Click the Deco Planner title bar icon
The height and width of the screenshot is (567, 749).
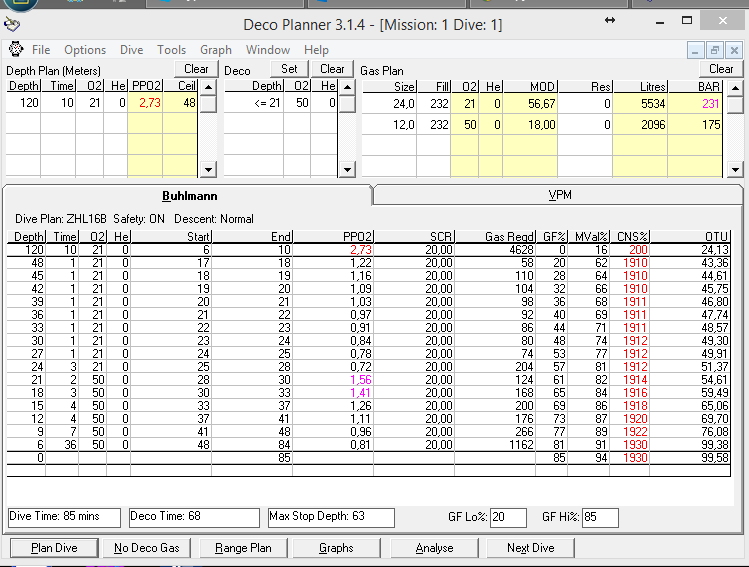click(12, 23)
